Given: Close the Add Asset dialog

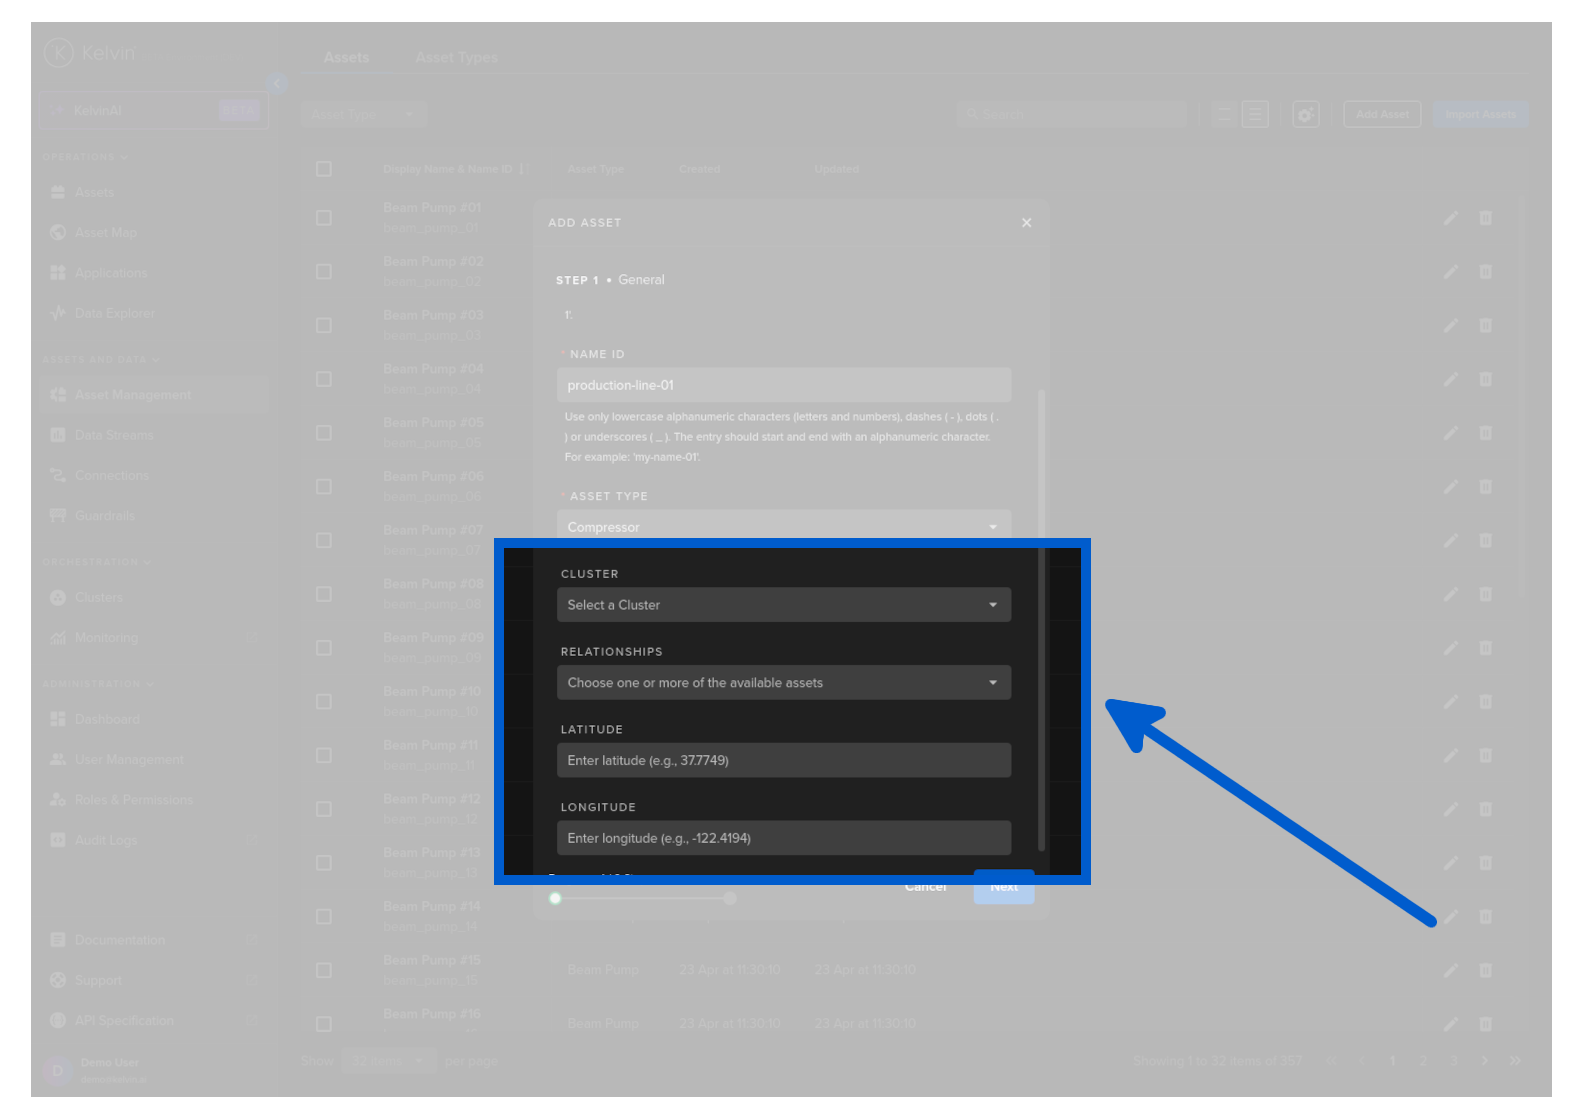Looking at the screenshot, I should (1026, 223).
